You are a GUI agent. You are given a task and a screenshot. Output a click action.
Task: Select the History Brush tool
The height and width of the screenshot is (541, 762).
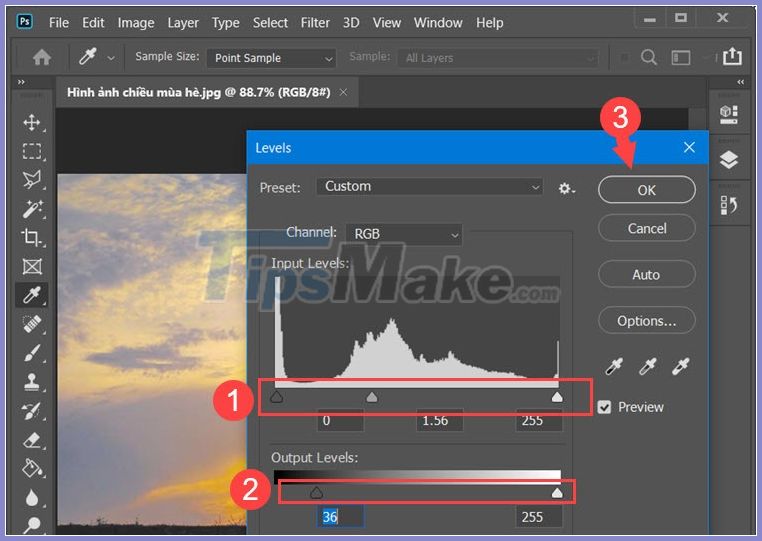(x=32, y=411)
